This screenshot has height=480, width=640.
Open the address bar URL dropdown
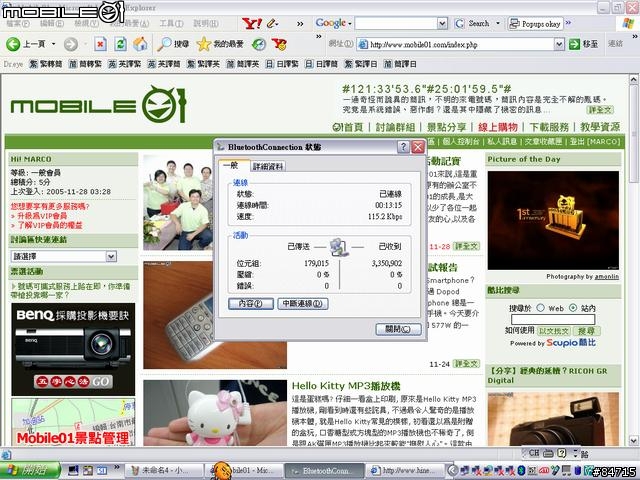(x=559, y=44)
